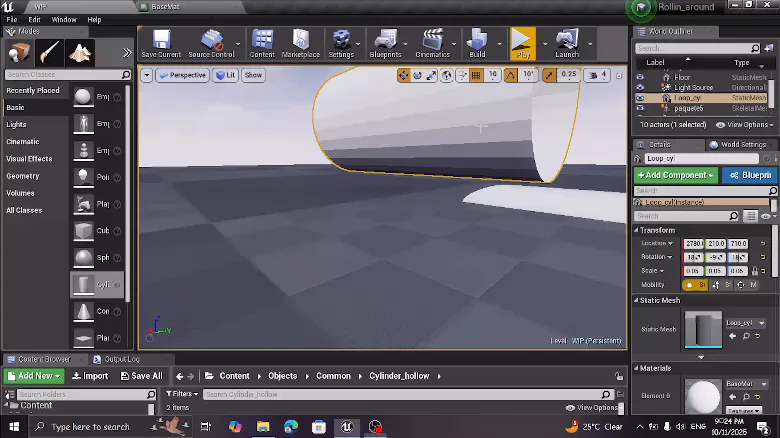Switch to World Settings tab
Image resolution: width=780 pixels, height=438 pixels.
tap(738, 144)
